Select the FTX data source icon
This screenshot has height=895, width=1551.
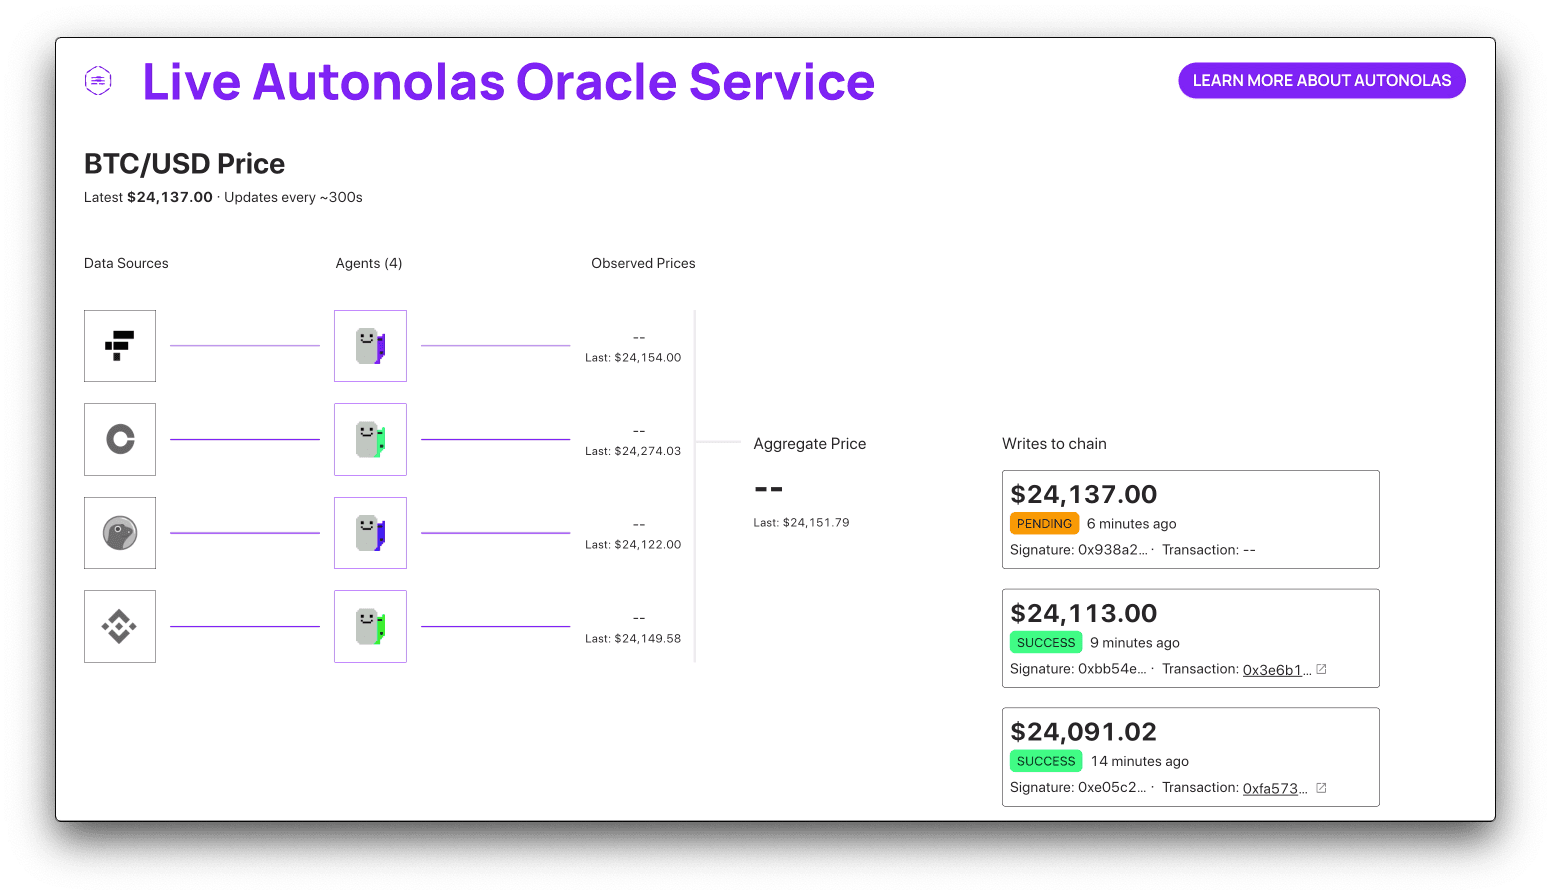[x=120, y=346]
